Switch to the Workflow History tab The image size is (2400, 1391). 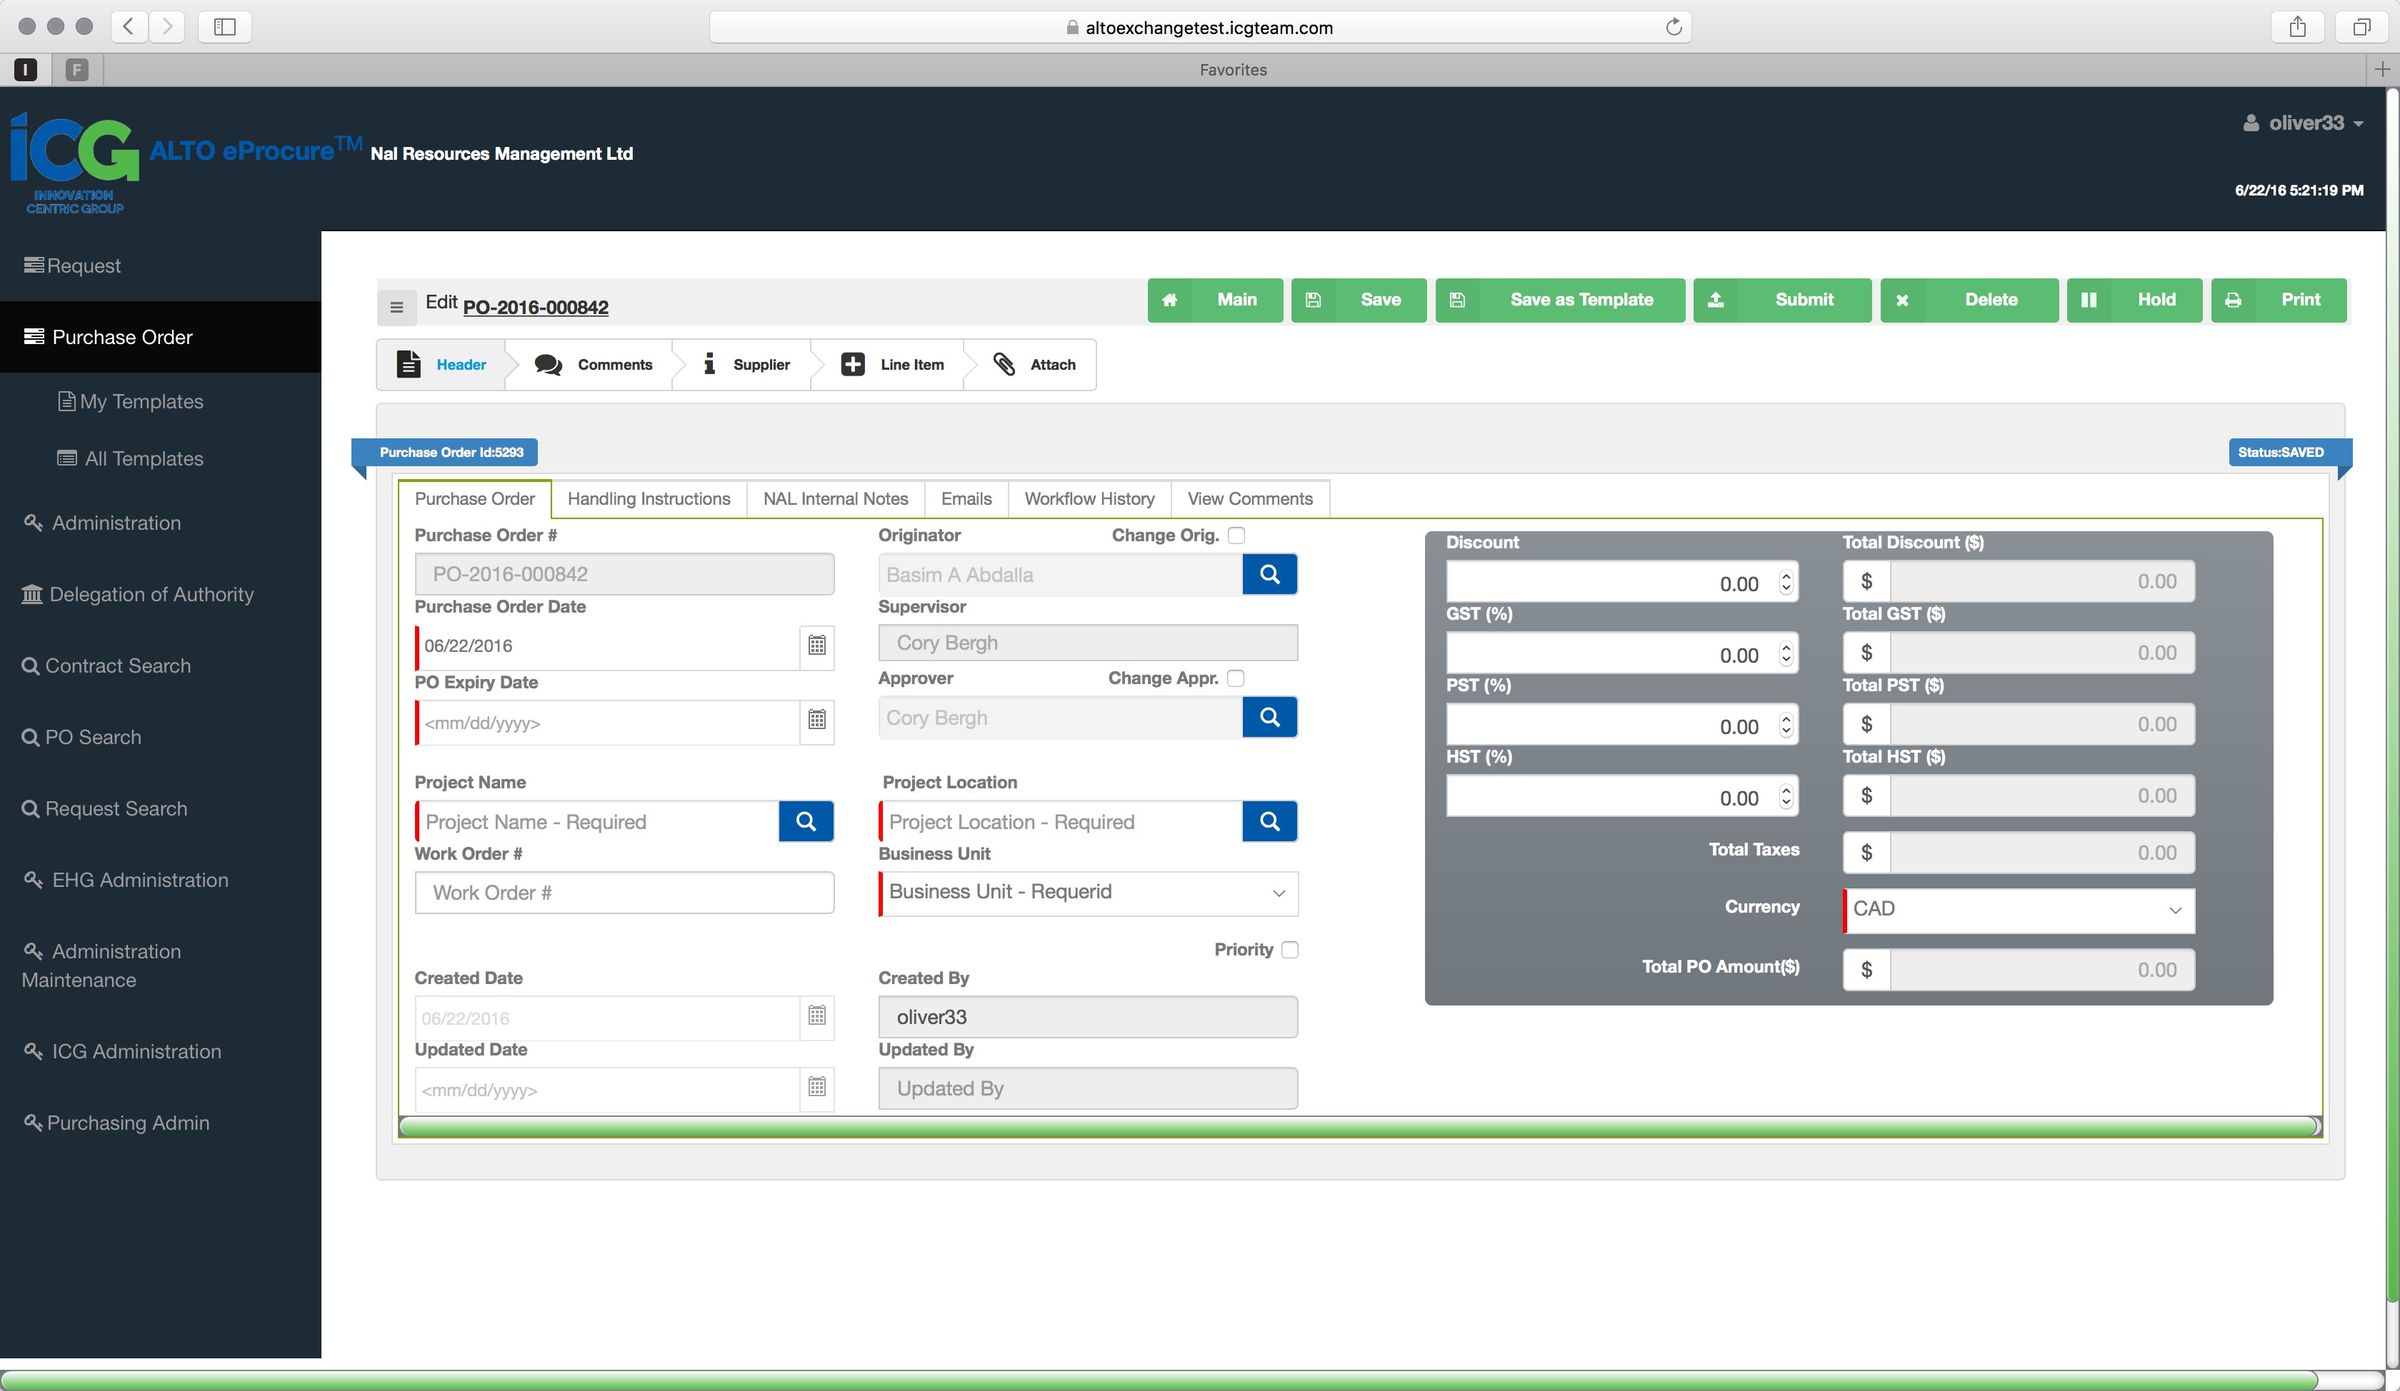(x=1089, y=498)
